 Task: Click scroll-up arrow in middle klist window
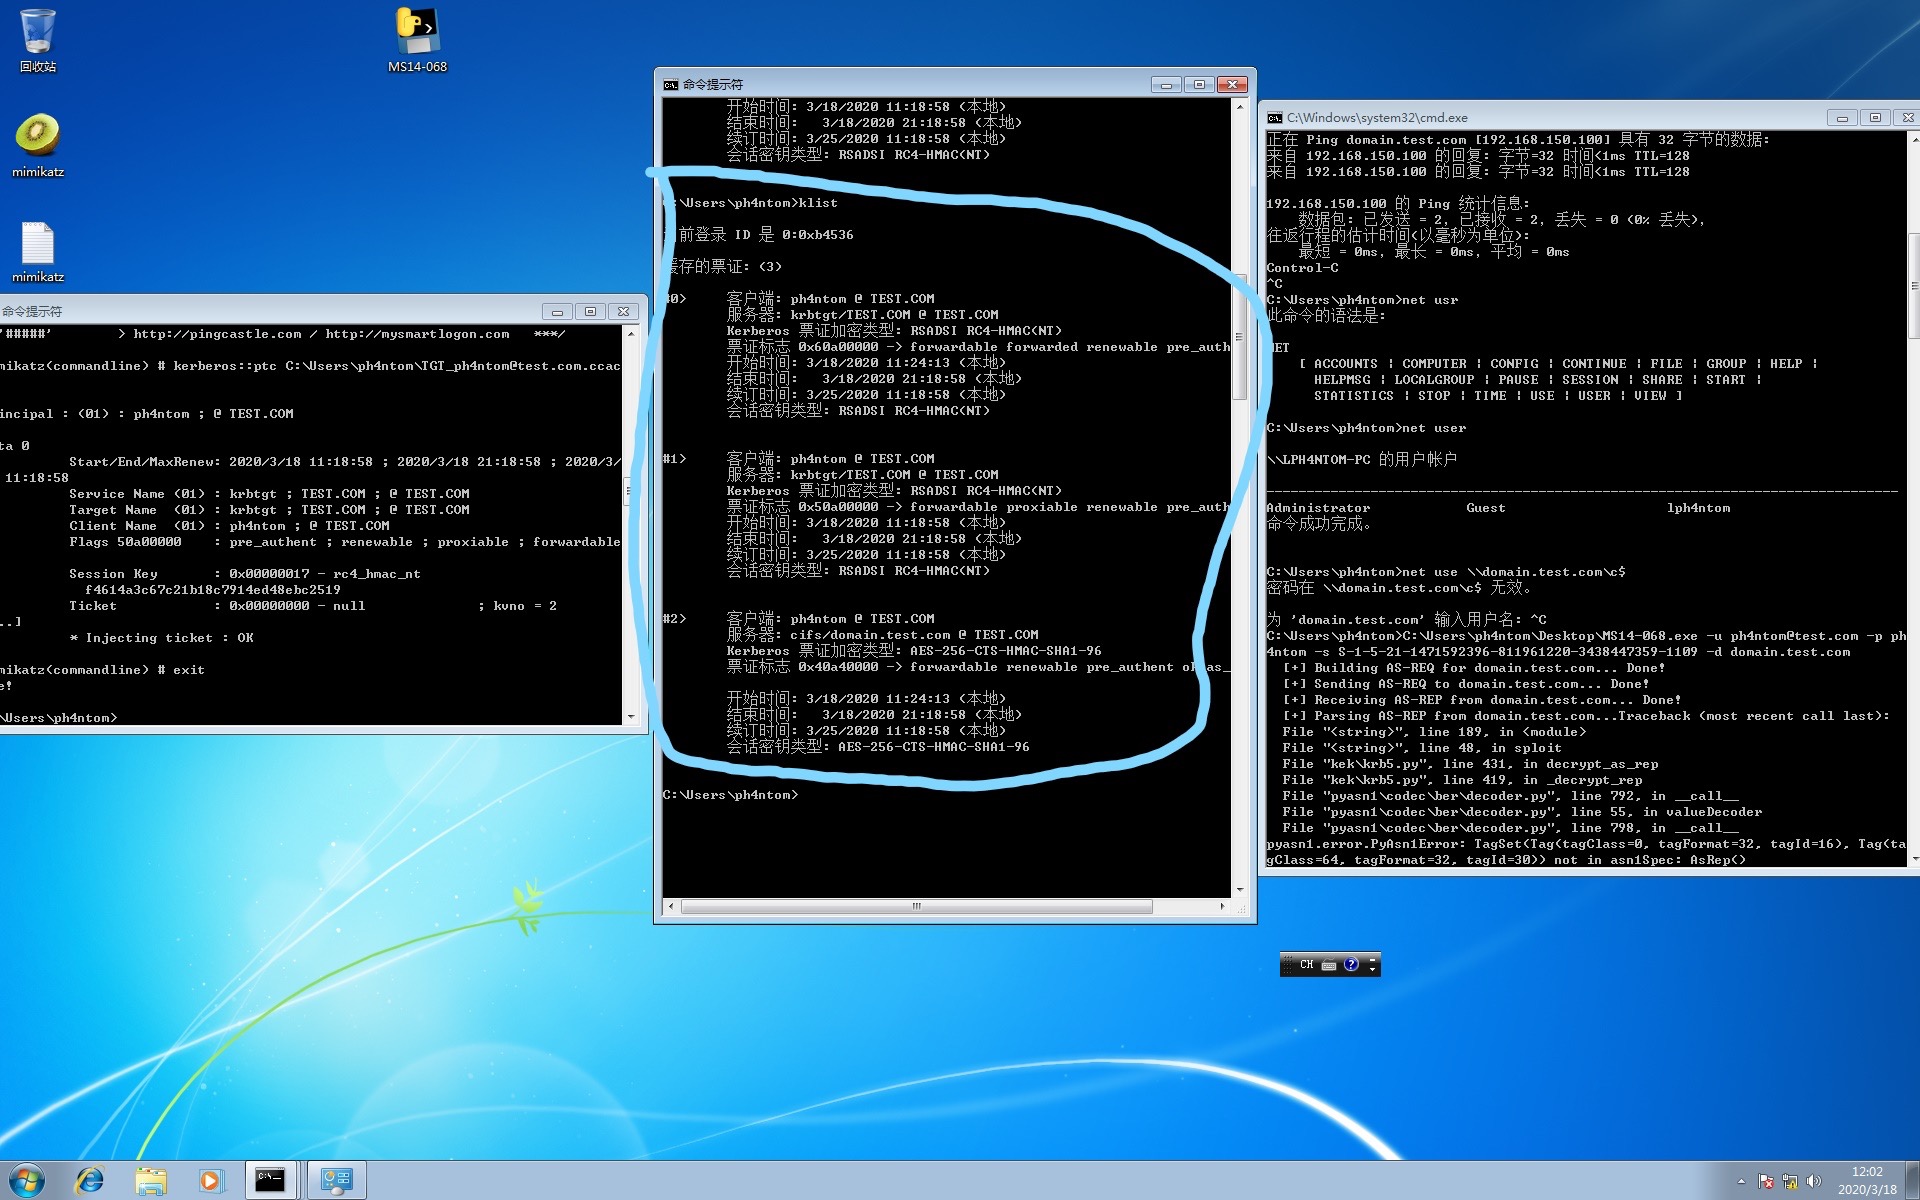coord(1240,106)
